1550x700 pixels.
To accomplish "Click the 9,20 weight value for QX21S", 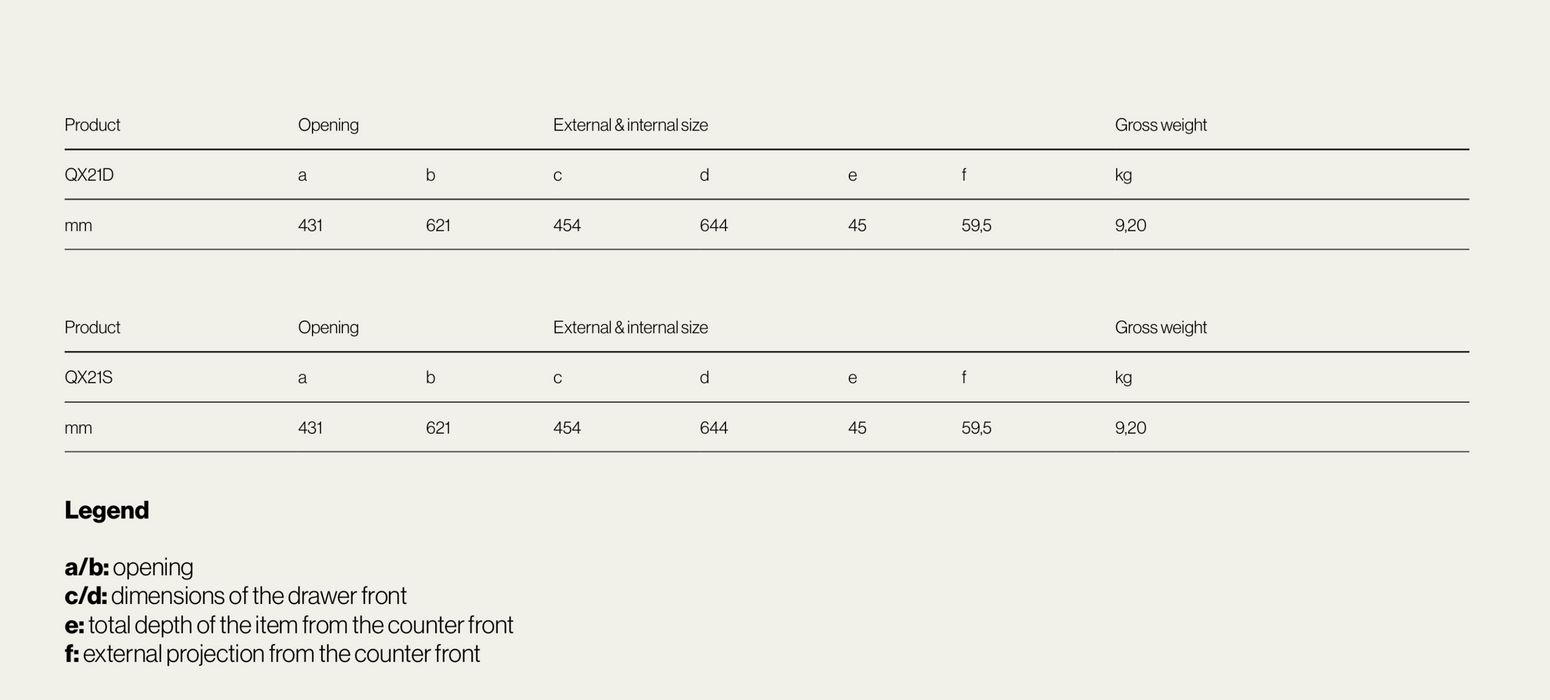I will [x=1130, y=428].
